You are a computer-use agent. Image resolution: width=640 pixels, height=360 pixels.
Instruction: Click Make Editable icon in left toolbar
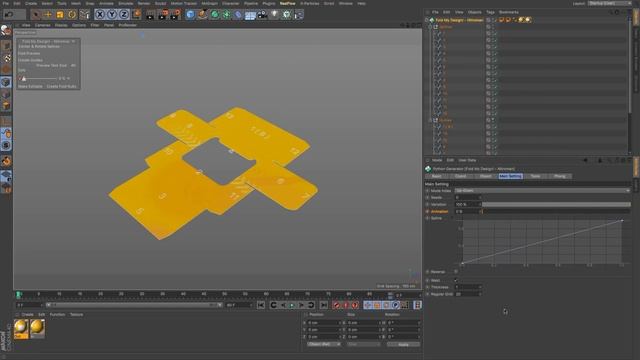pyautogui.click(x=6, y=31)
